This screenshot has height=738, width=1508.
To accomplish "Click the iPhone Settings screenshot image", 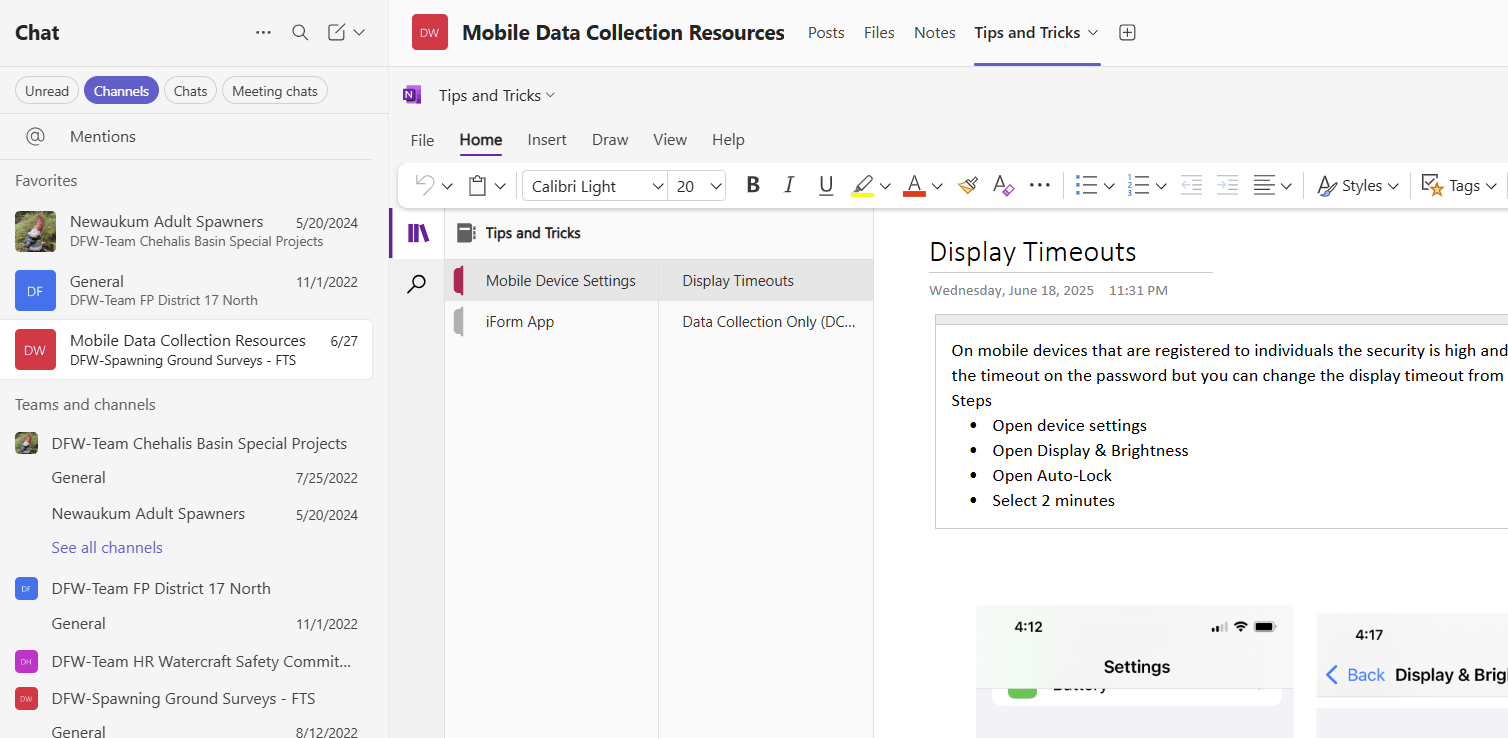I will 1134,671.
